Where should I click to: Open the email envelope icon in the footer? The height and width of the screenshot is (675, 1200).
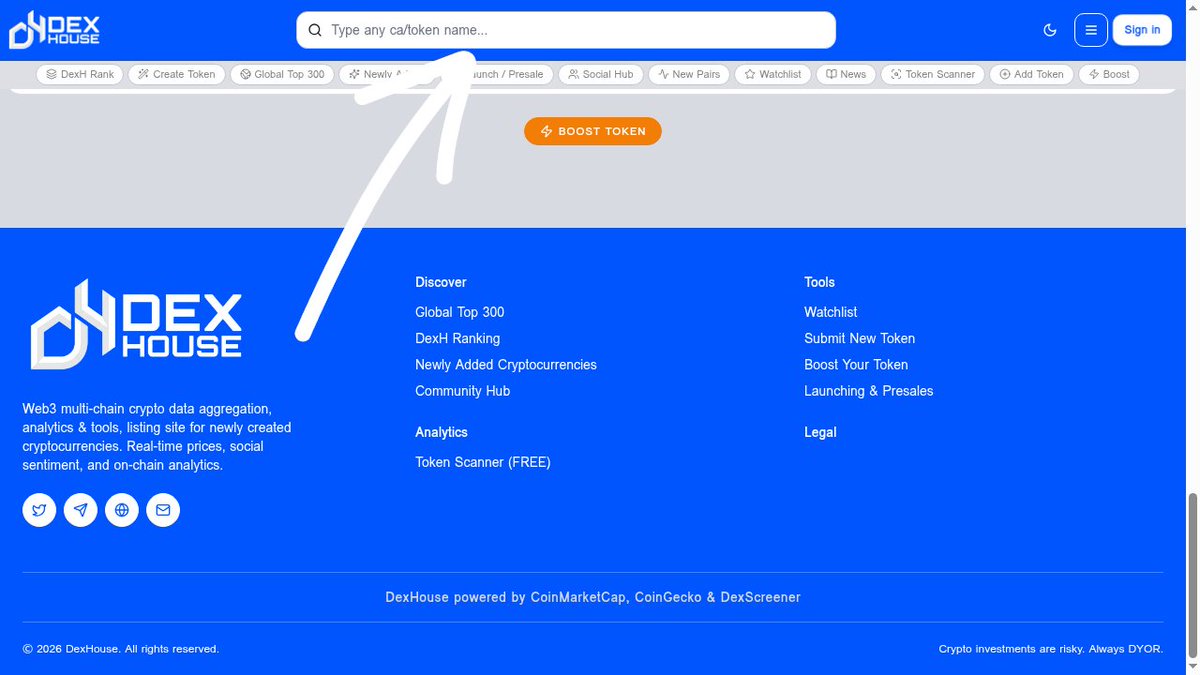click(163, 510)
